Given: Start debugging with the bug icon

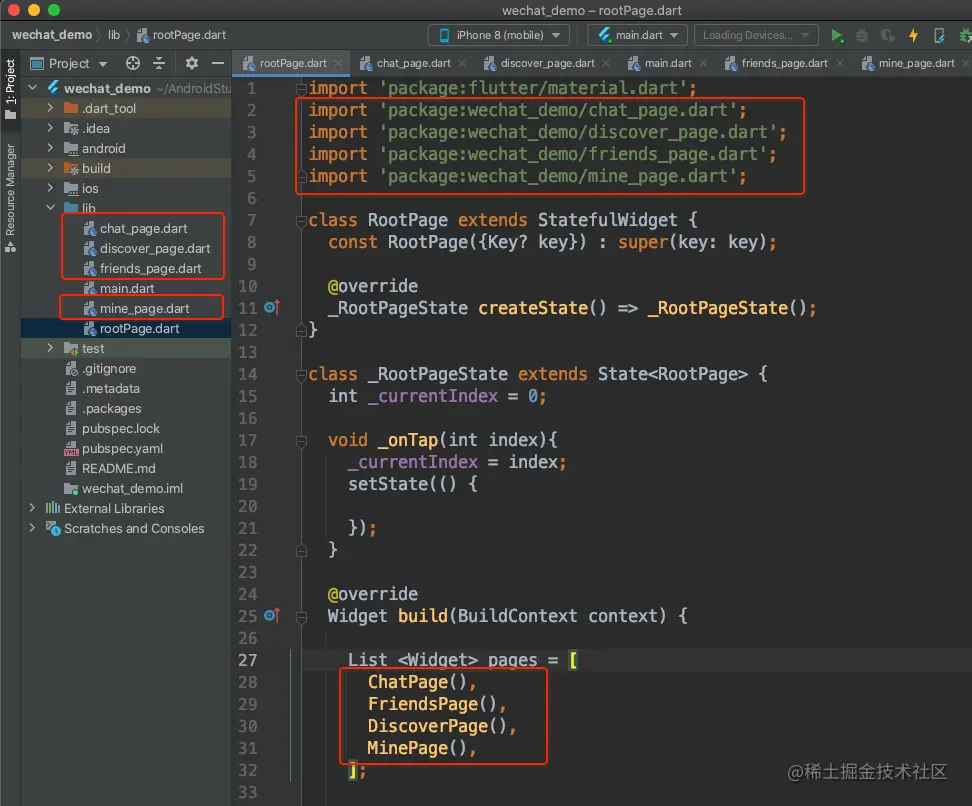Looking at the screenshot, I should (862, 35).
